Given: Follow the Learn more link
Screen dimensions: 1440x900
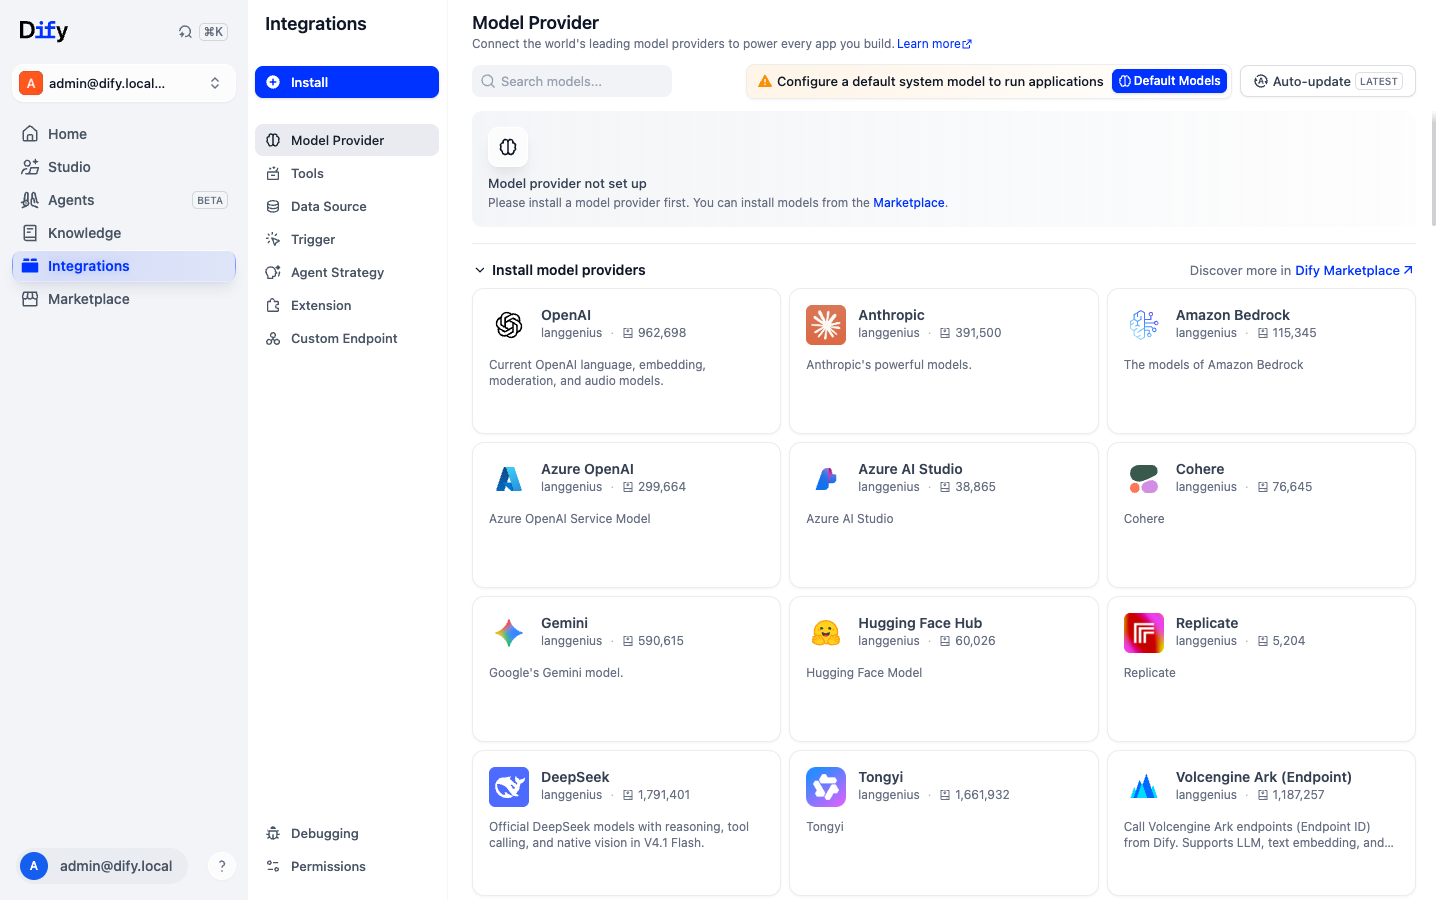Looking at the screenshot, I should pos(934,44).
